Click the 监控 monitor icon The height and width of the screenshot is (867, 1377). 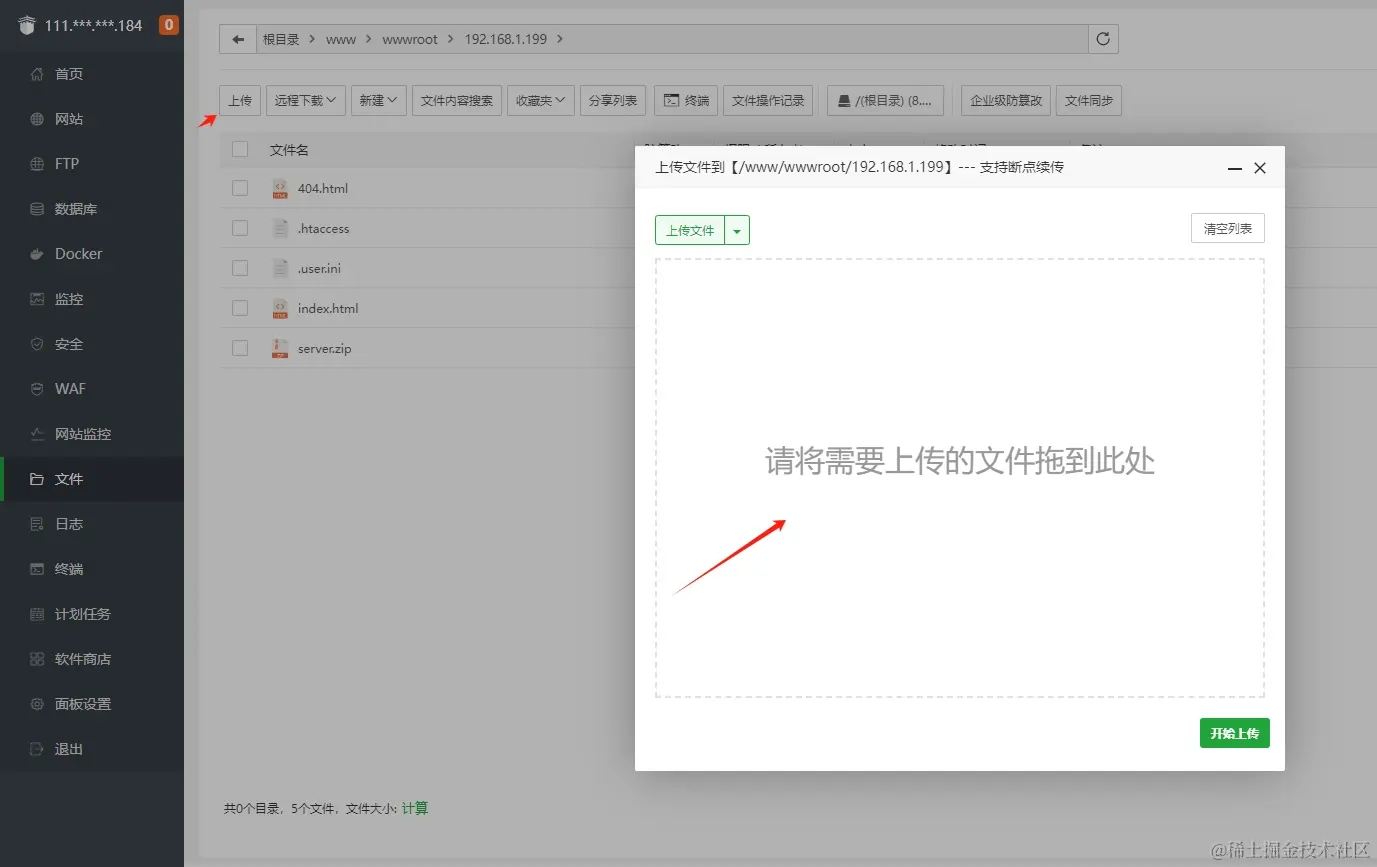(37, 299)
